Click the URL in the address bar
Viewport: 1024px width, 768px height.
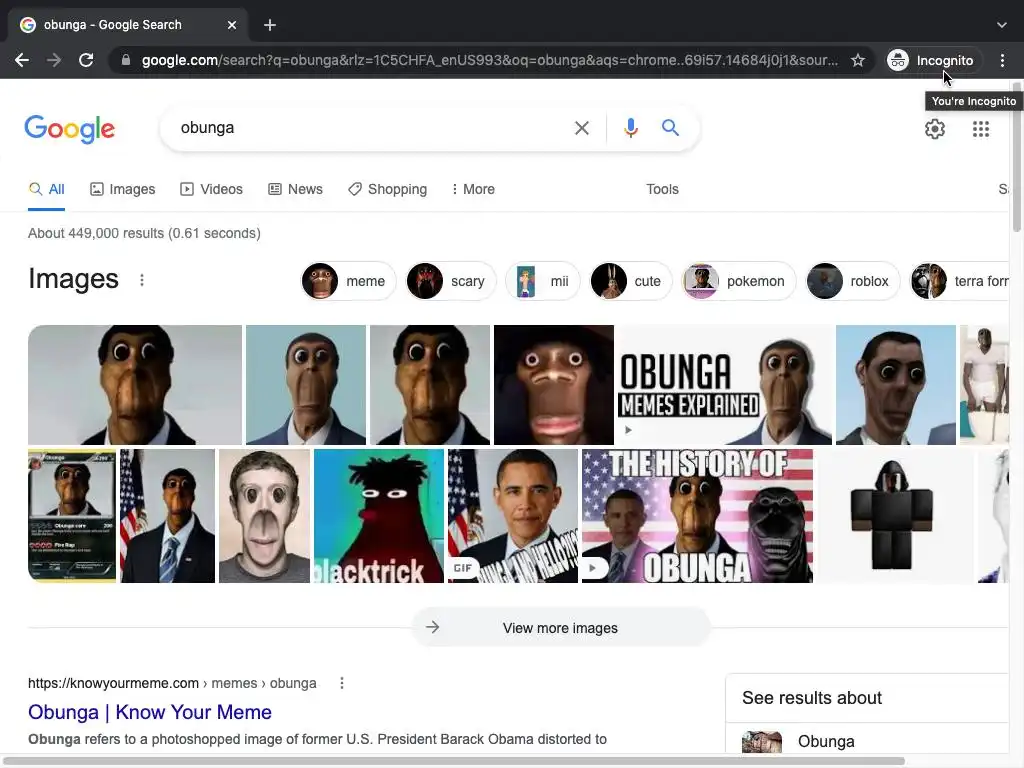490,60
